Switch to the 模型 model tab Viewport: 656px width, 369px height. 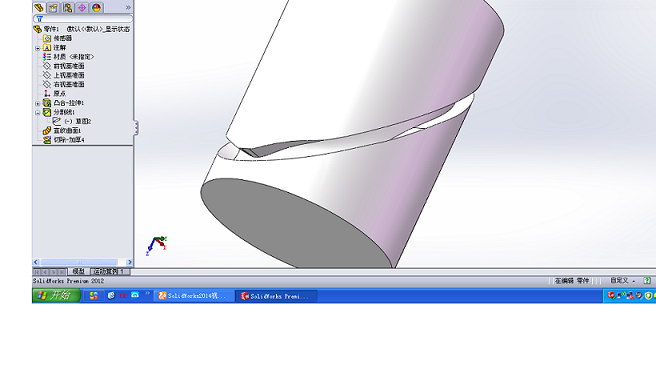point(79,272)
